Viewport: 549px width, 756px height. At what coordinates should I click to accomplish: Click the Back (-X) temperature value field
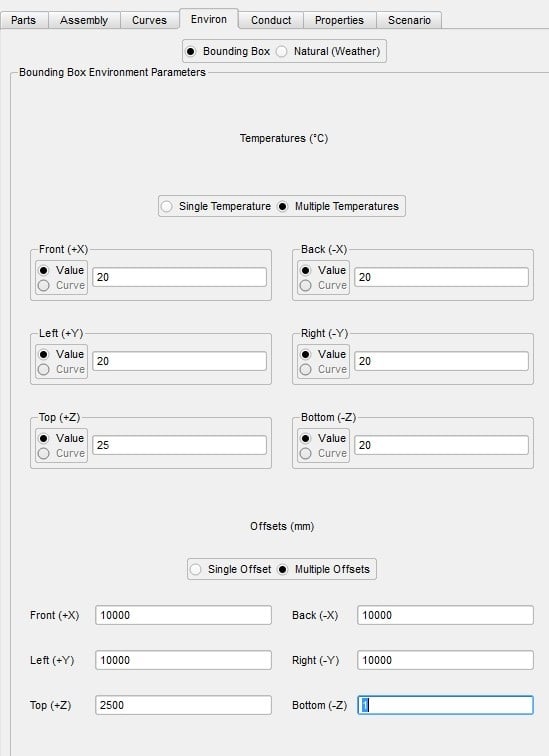(x=442, y=277)
